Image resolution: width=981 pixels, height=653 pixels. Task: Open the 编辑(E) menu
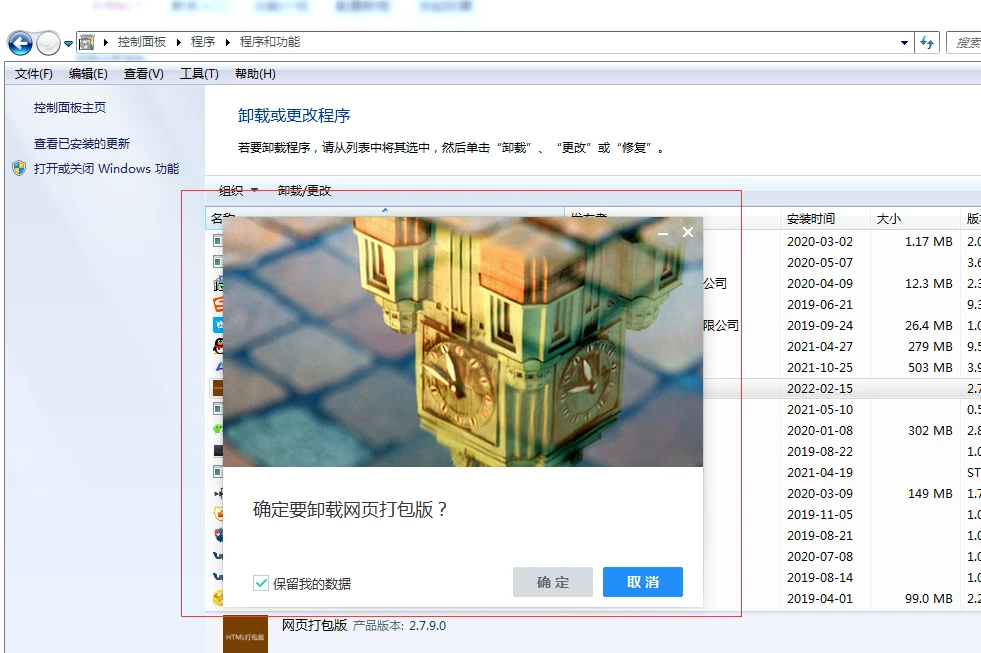88,74
